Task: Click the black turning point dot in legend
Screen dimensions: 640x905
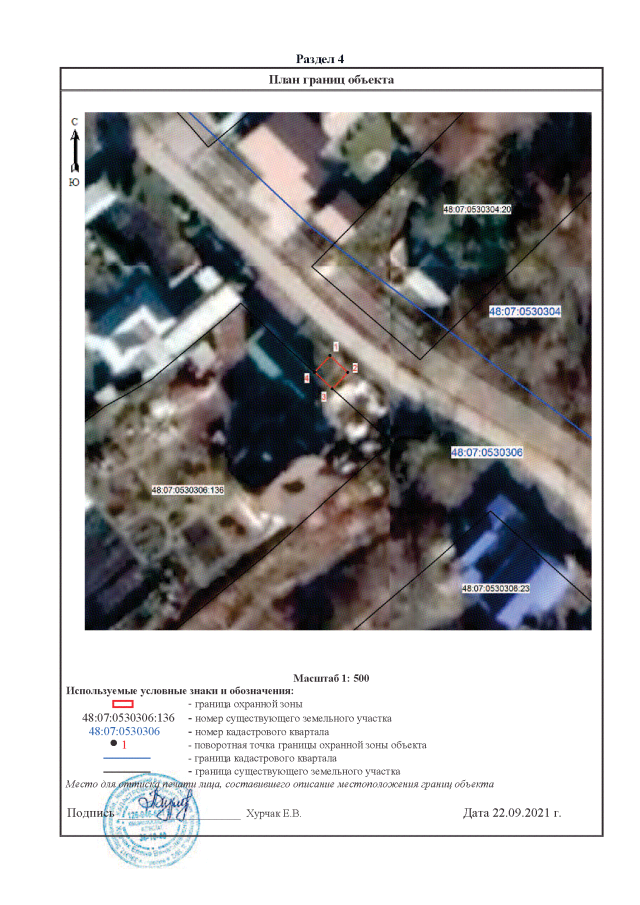Action: click(x=114, y=744)
